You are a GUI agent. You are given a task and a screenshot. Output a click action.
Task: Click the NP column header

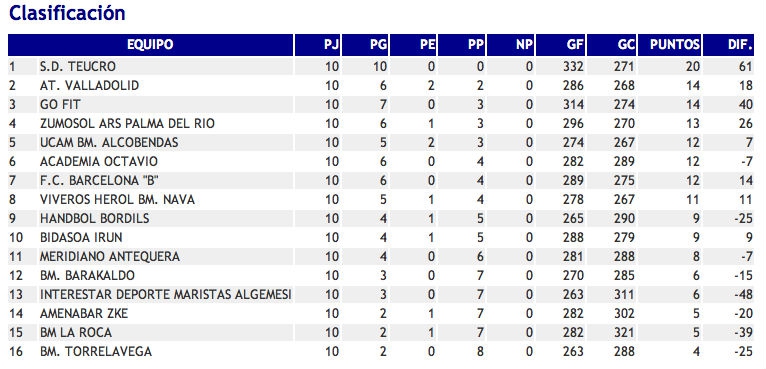click(x=511, y=45)
